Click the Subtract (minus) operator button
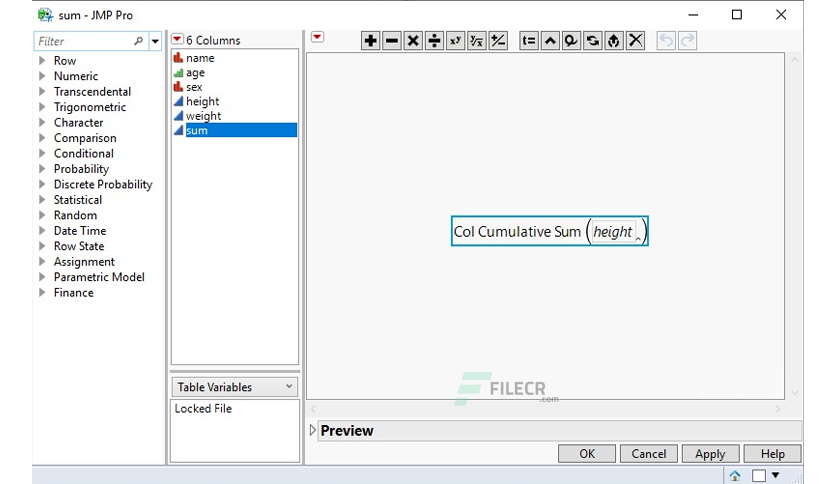Screen dimensions: 836x484 (392, 41)
